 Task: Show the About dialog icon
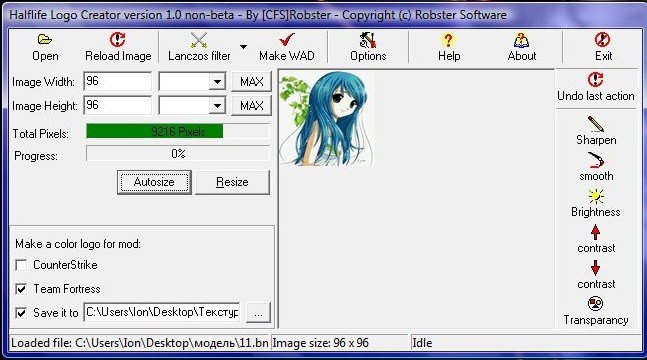[522, 40]
